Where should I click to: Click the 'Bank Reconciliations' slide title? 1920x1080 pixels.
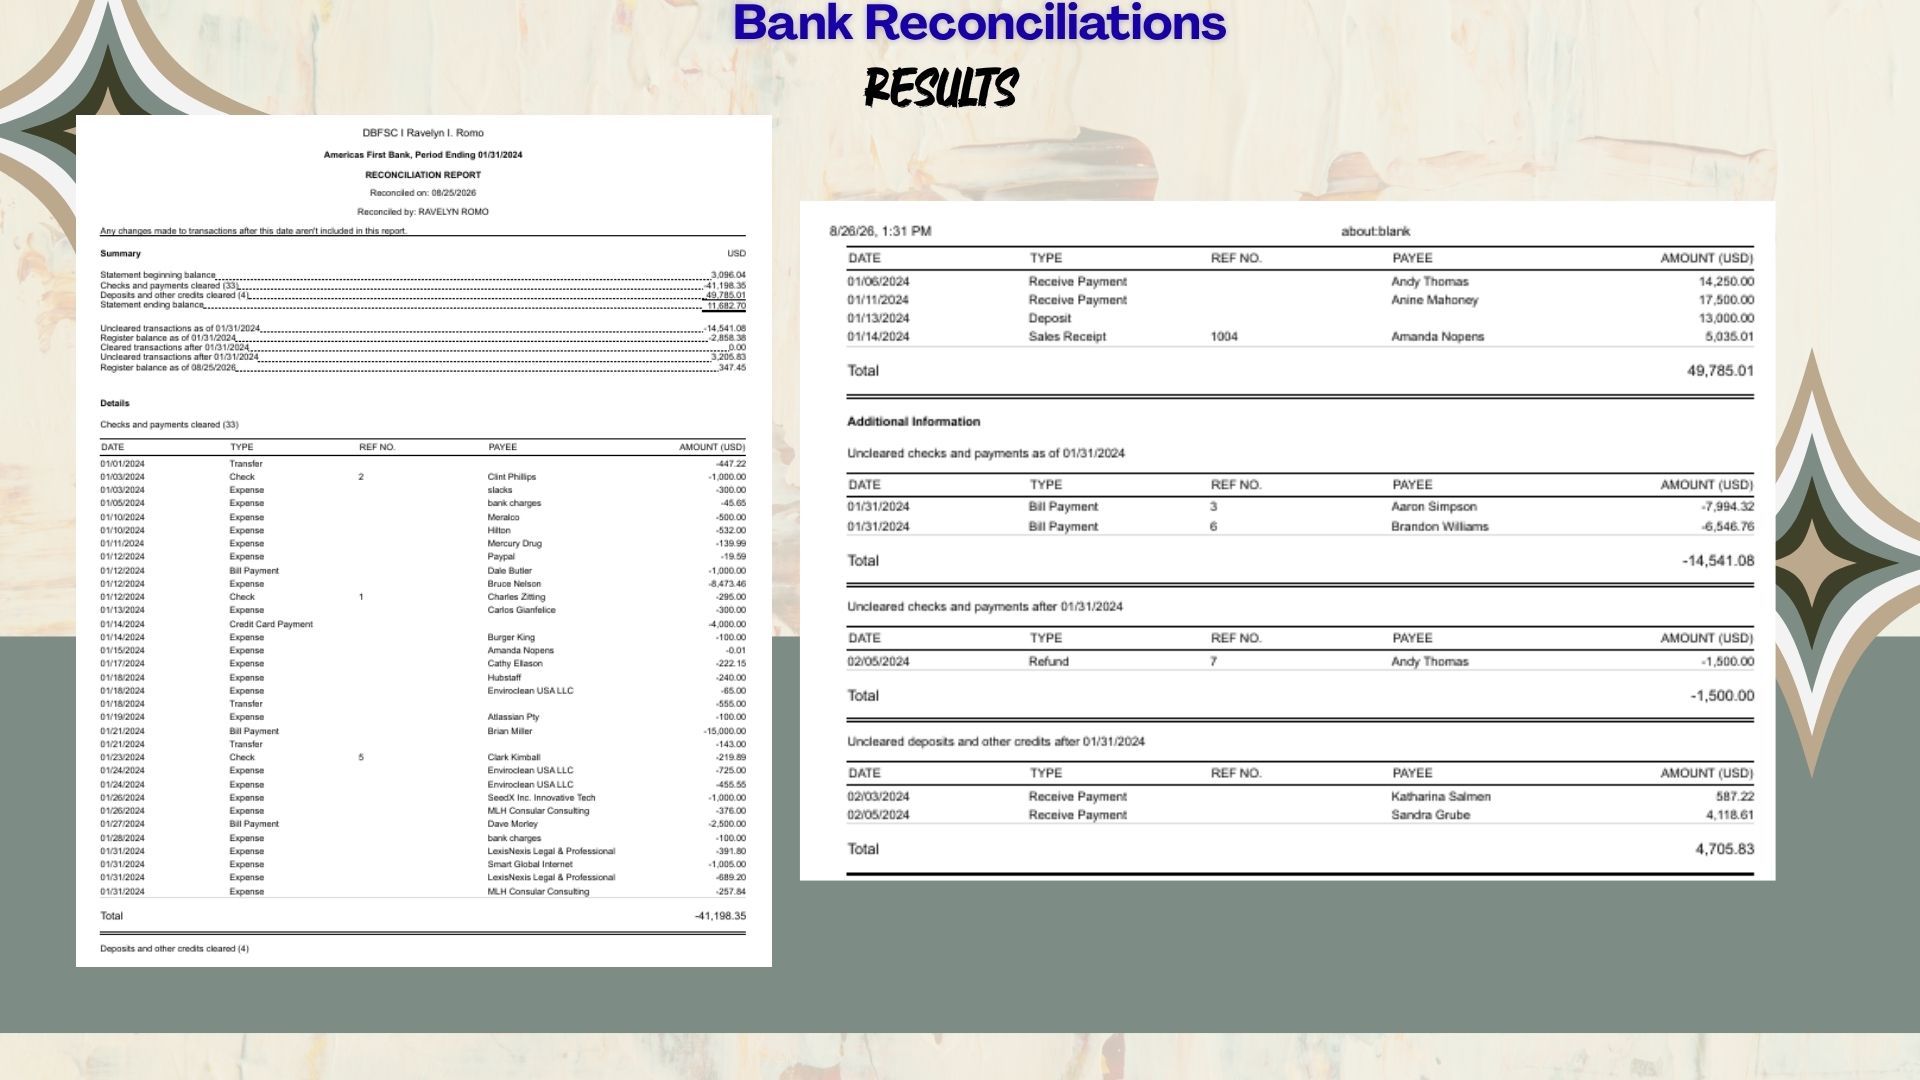tap(979, 24)
